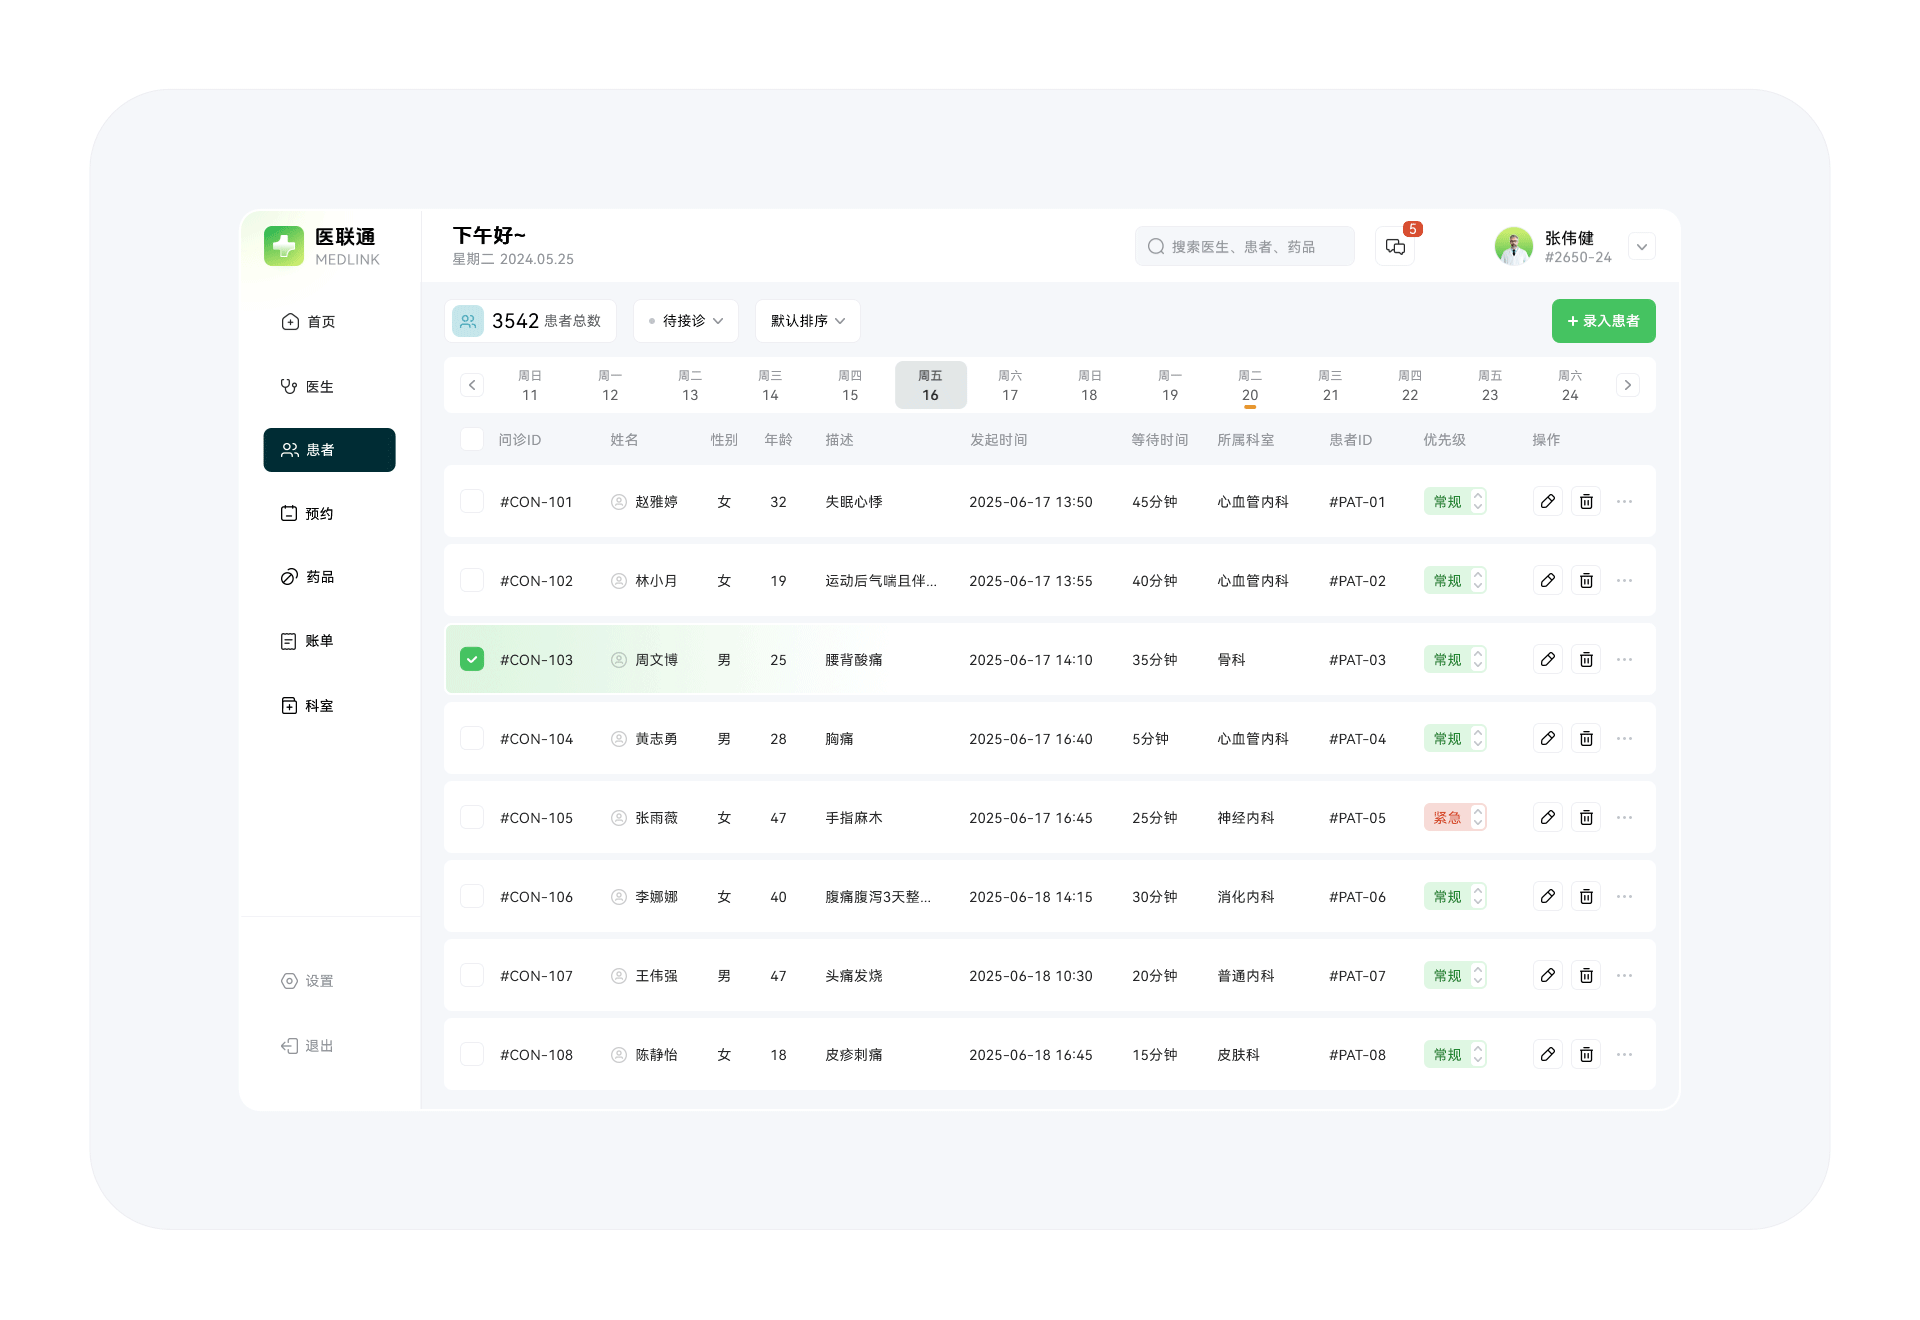Open the 待接诊 status filter dropdown

pyautogui.click(x=686, y=321)
